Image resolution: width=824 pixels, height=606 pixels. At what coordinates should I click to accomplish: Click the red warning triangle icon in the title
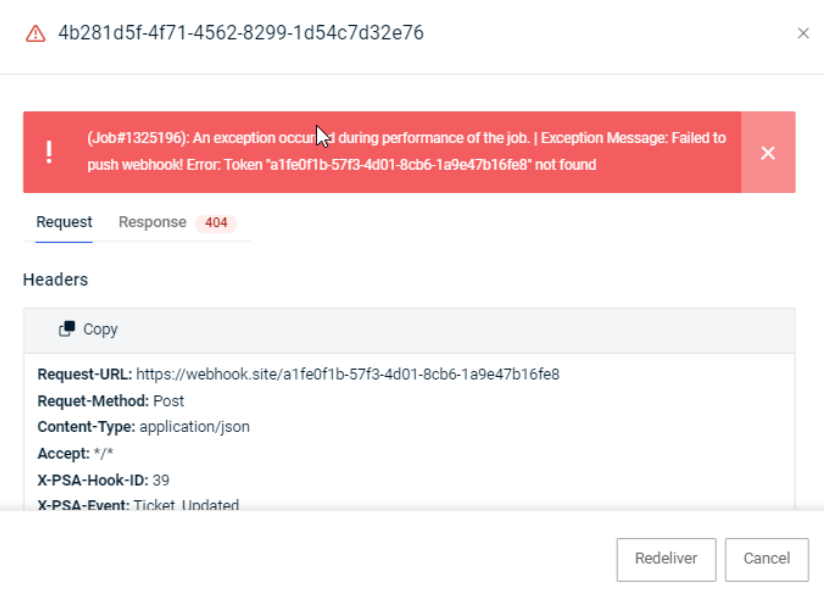pos(36,33)
